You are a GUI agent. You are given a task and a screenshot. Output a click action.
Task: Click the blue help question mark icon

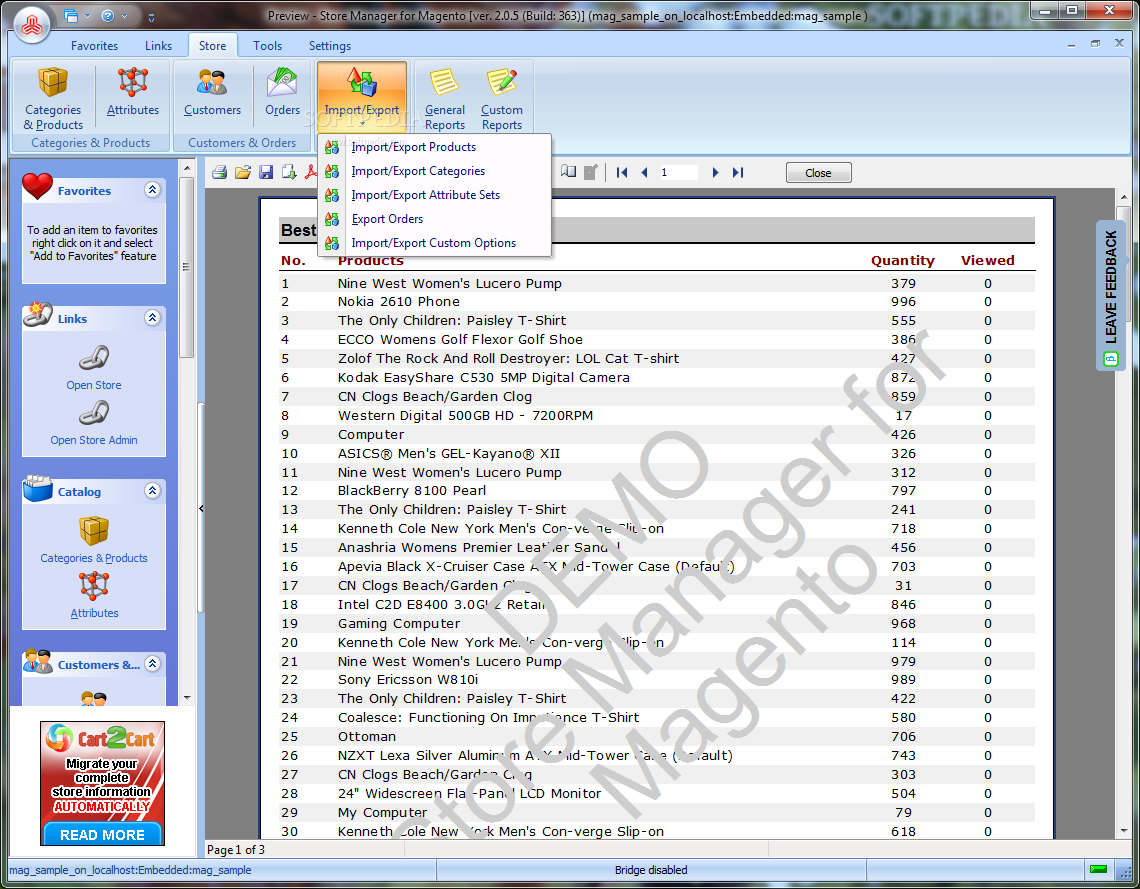(108, 16)
